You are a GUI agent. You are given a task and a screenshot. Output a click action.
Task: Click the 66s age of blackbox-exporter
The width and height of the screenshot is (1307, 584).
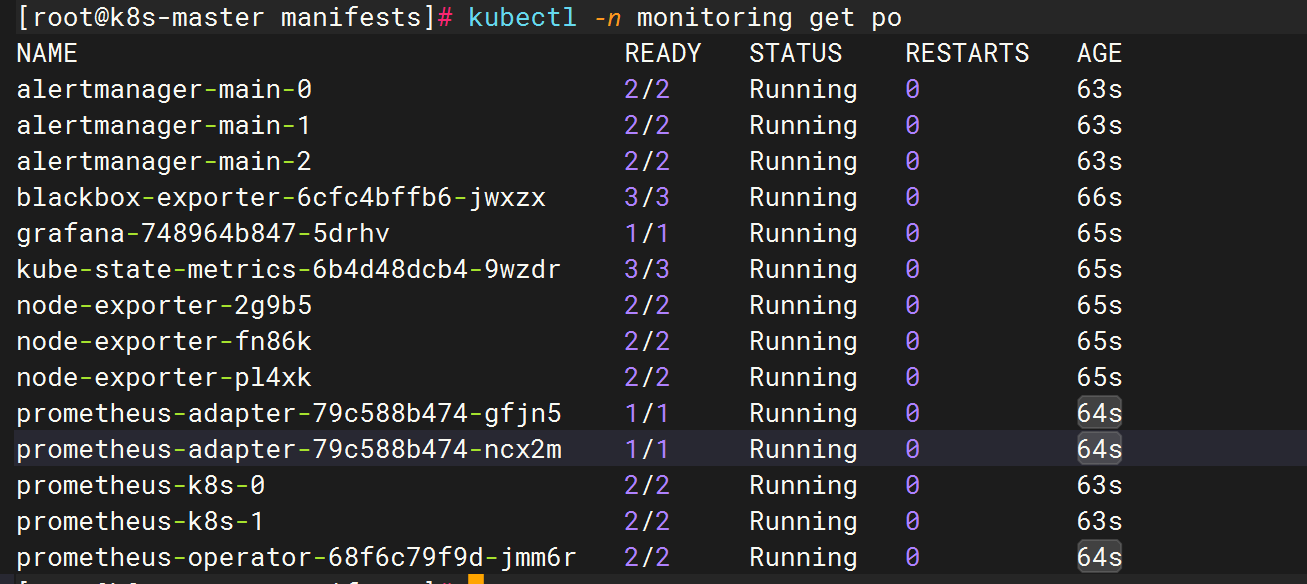[x=1100, y=198]
